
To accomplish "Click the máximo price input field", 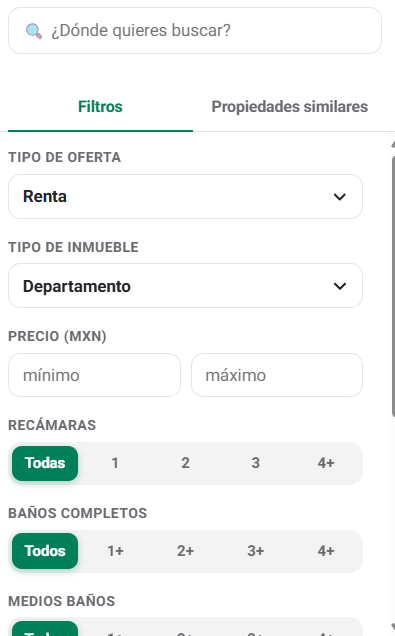I will pyautogui.click(x=277, y=375).
